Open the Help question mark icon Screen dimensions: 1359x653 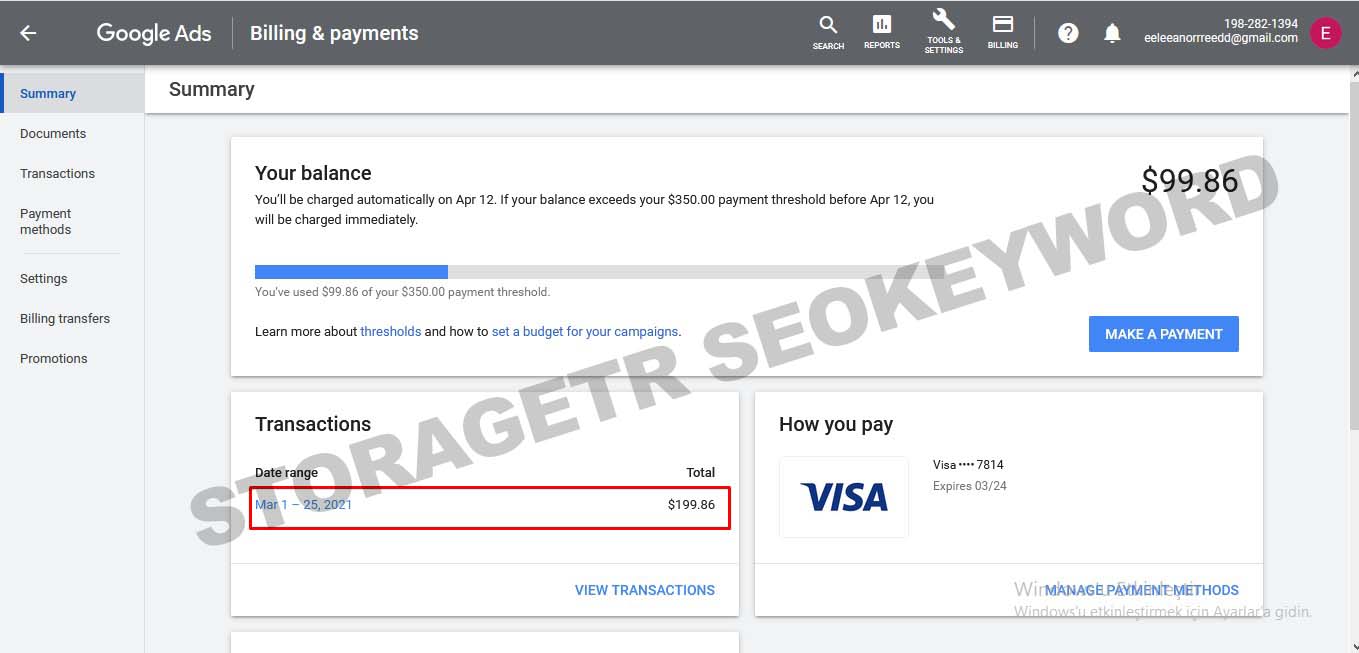pyautogui.click(x=1068, y=33)
